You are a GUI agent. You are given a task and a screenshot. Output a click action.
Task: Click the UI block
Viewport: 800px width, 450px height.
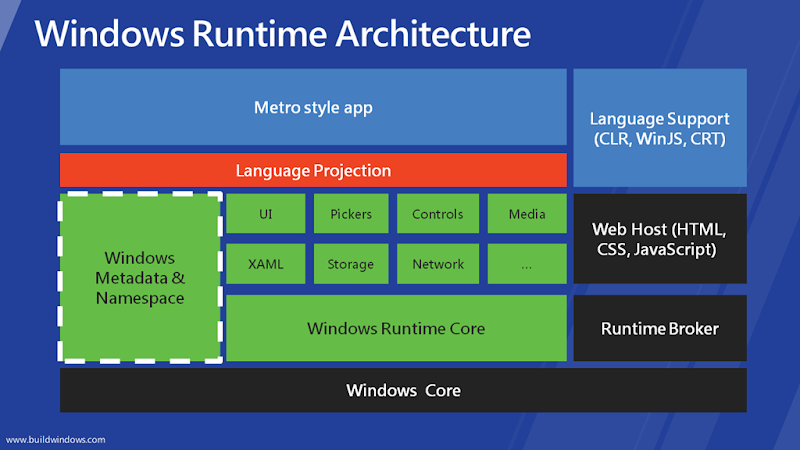266,214
